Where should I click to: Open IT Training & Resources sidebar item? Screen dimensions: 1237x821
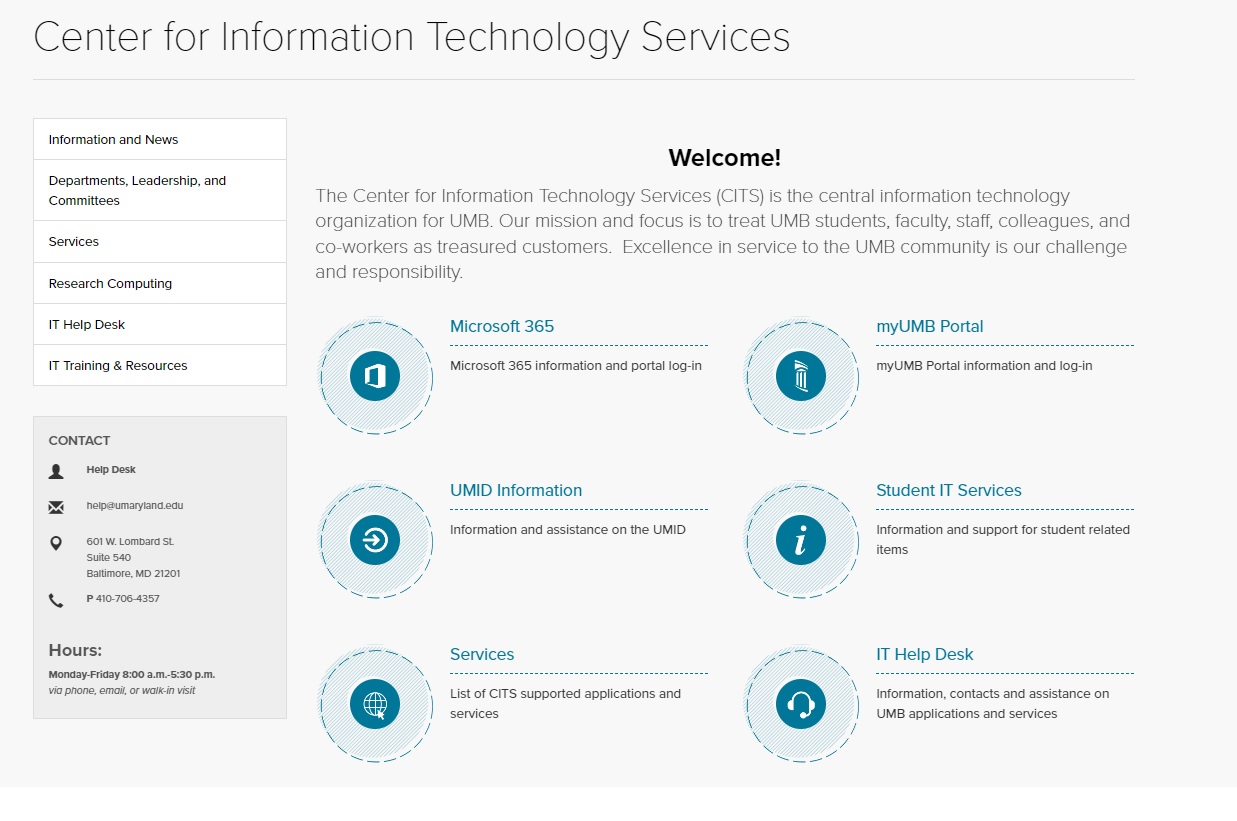[118, 366]
